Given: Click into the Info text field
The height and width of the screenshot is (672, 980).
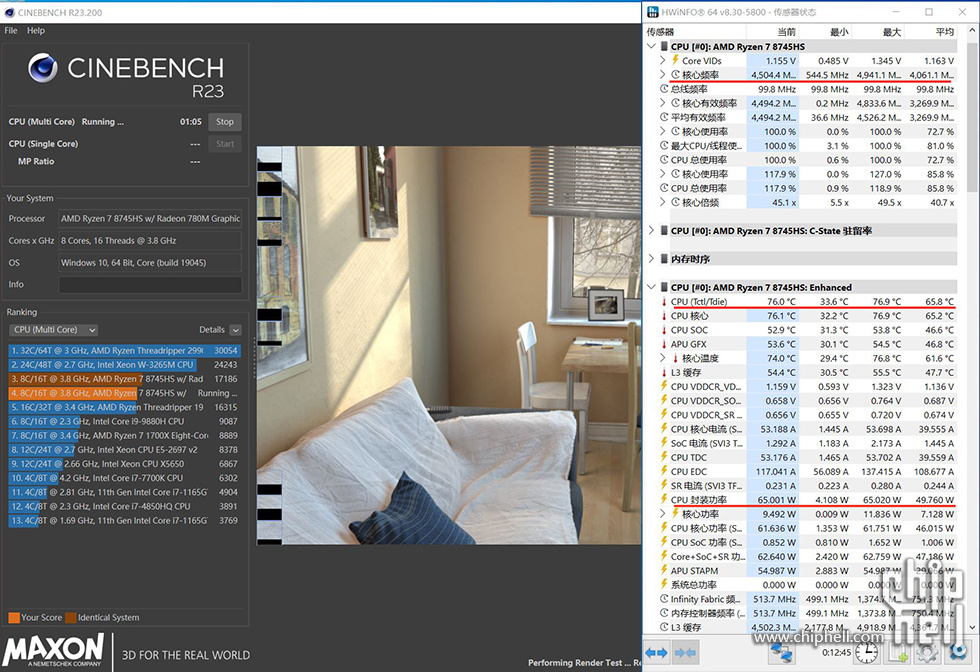Looking at the screenshot, I should pos(150,284).
